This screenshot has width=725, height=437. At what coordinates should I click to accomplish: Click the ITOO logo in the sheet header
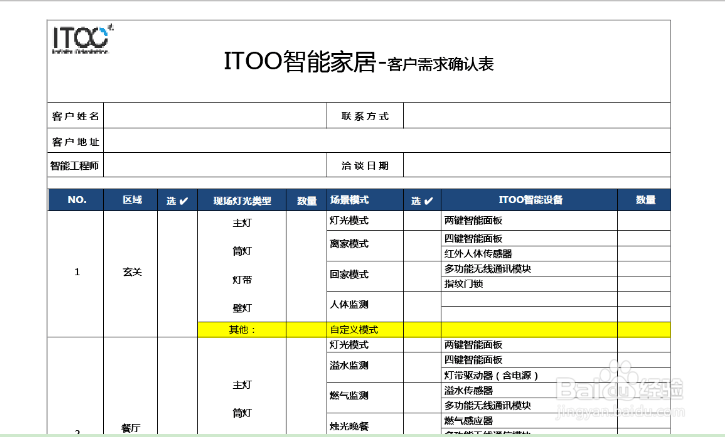pyautogui.click(x=82, y=39)
